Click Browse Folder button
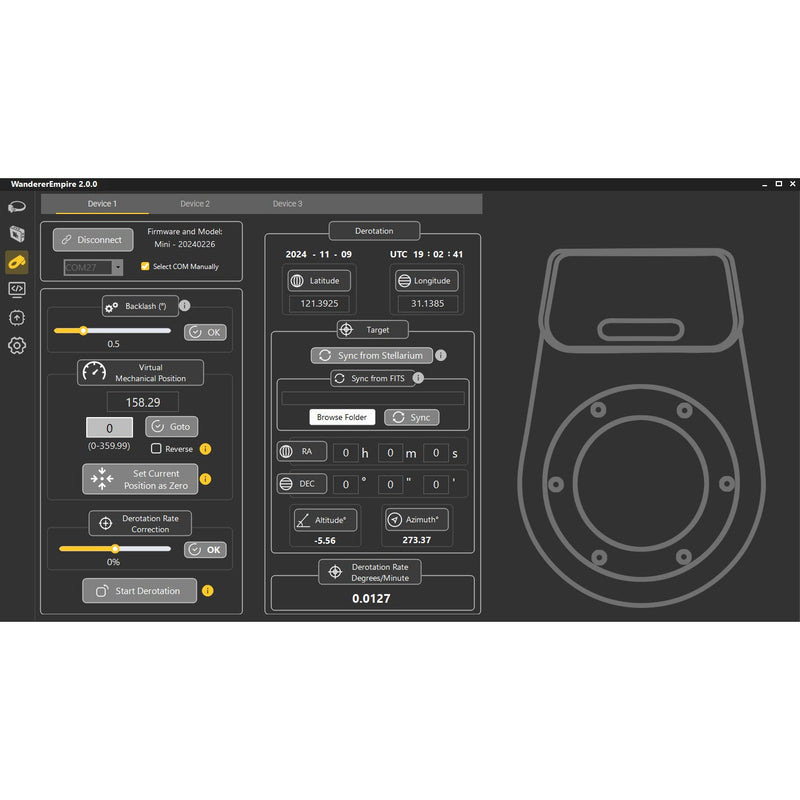 342,417
